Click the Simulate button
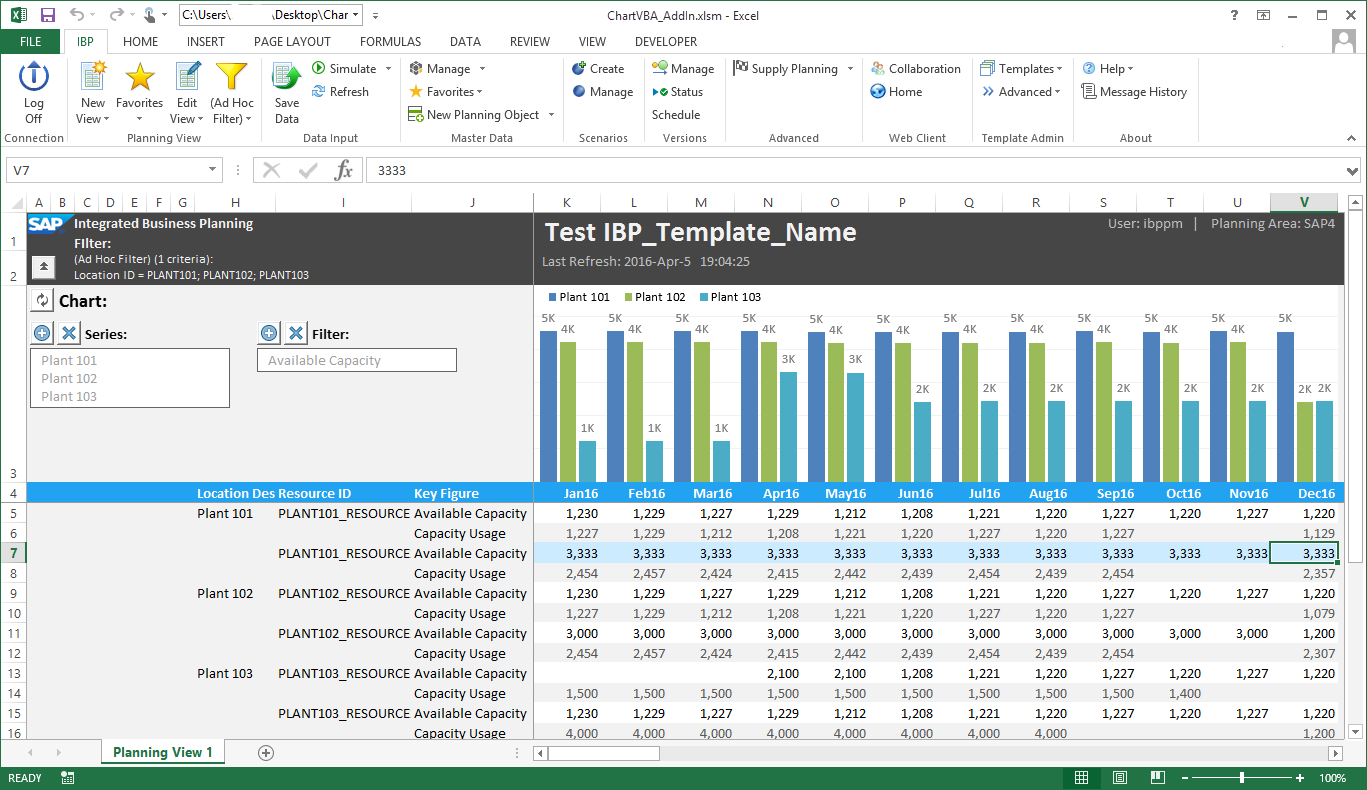The image size is (1367, 790). pos(344,69)
